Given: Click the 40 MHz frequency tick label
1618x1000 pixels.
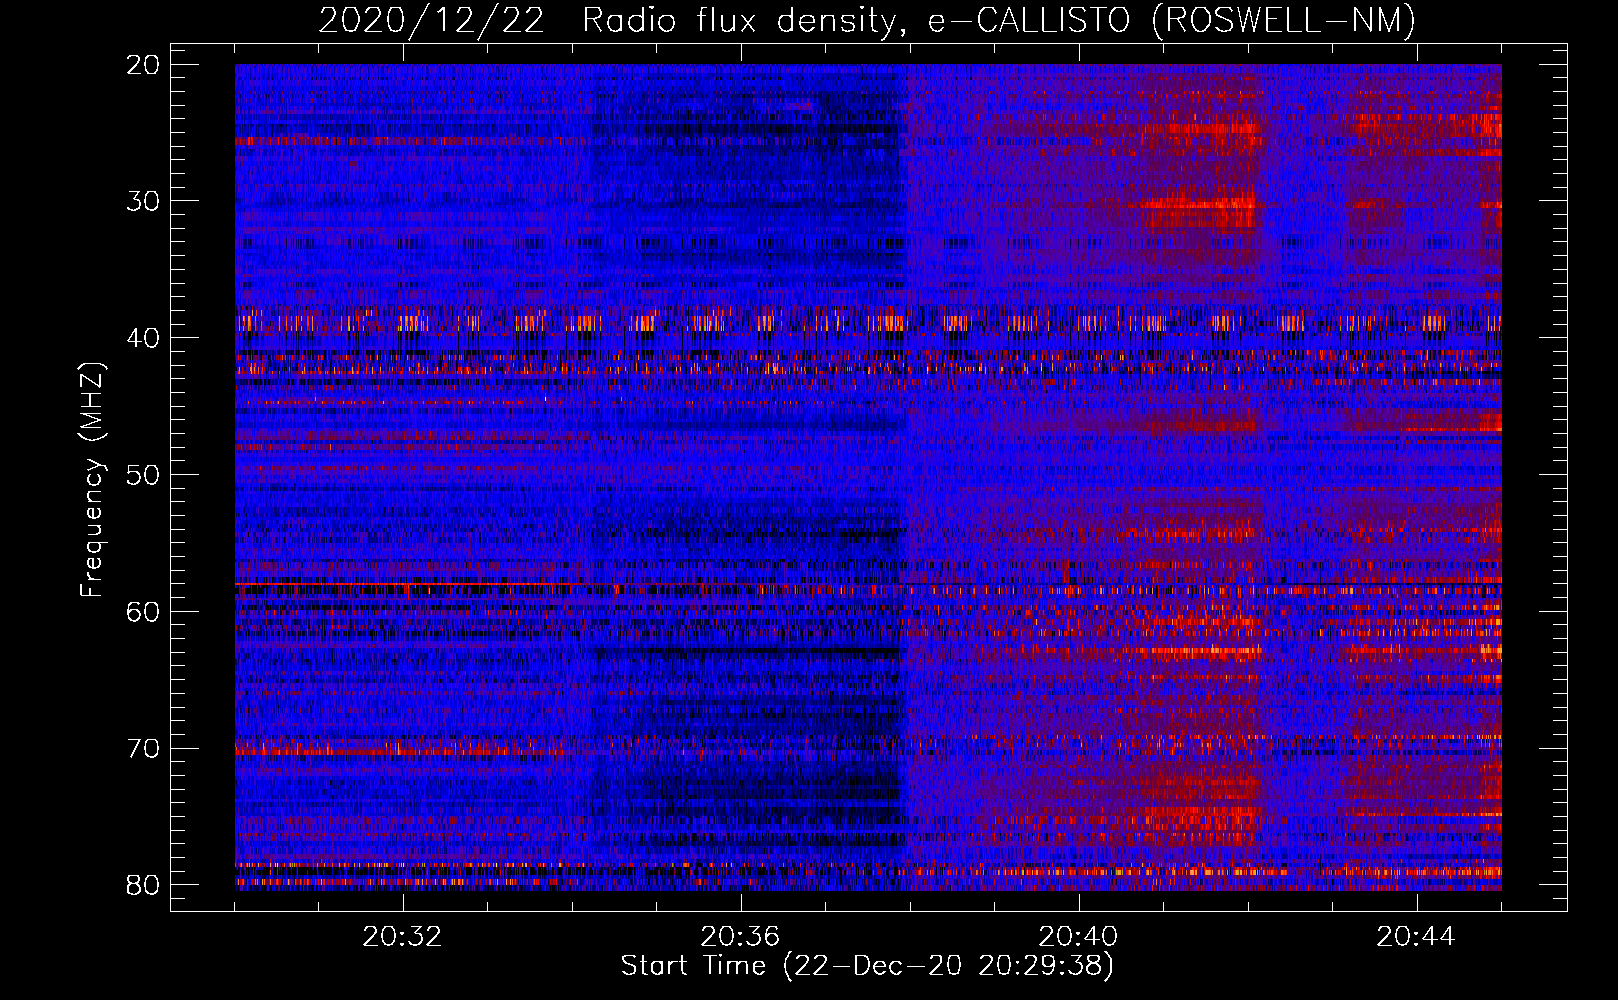Looking at the screenshot, I should point(144,338).
